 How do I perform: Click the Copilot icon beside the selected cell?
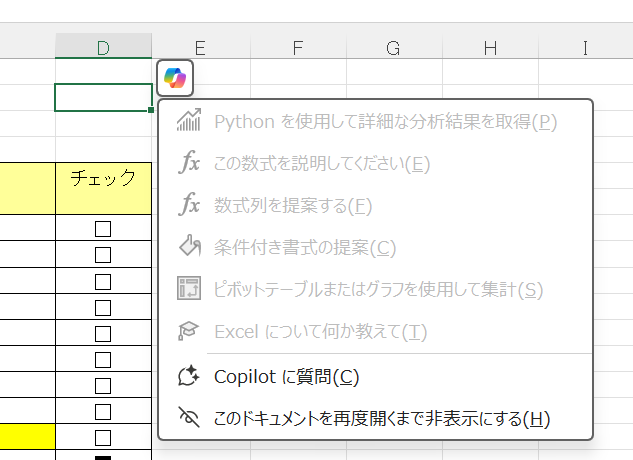click(175, 78)
